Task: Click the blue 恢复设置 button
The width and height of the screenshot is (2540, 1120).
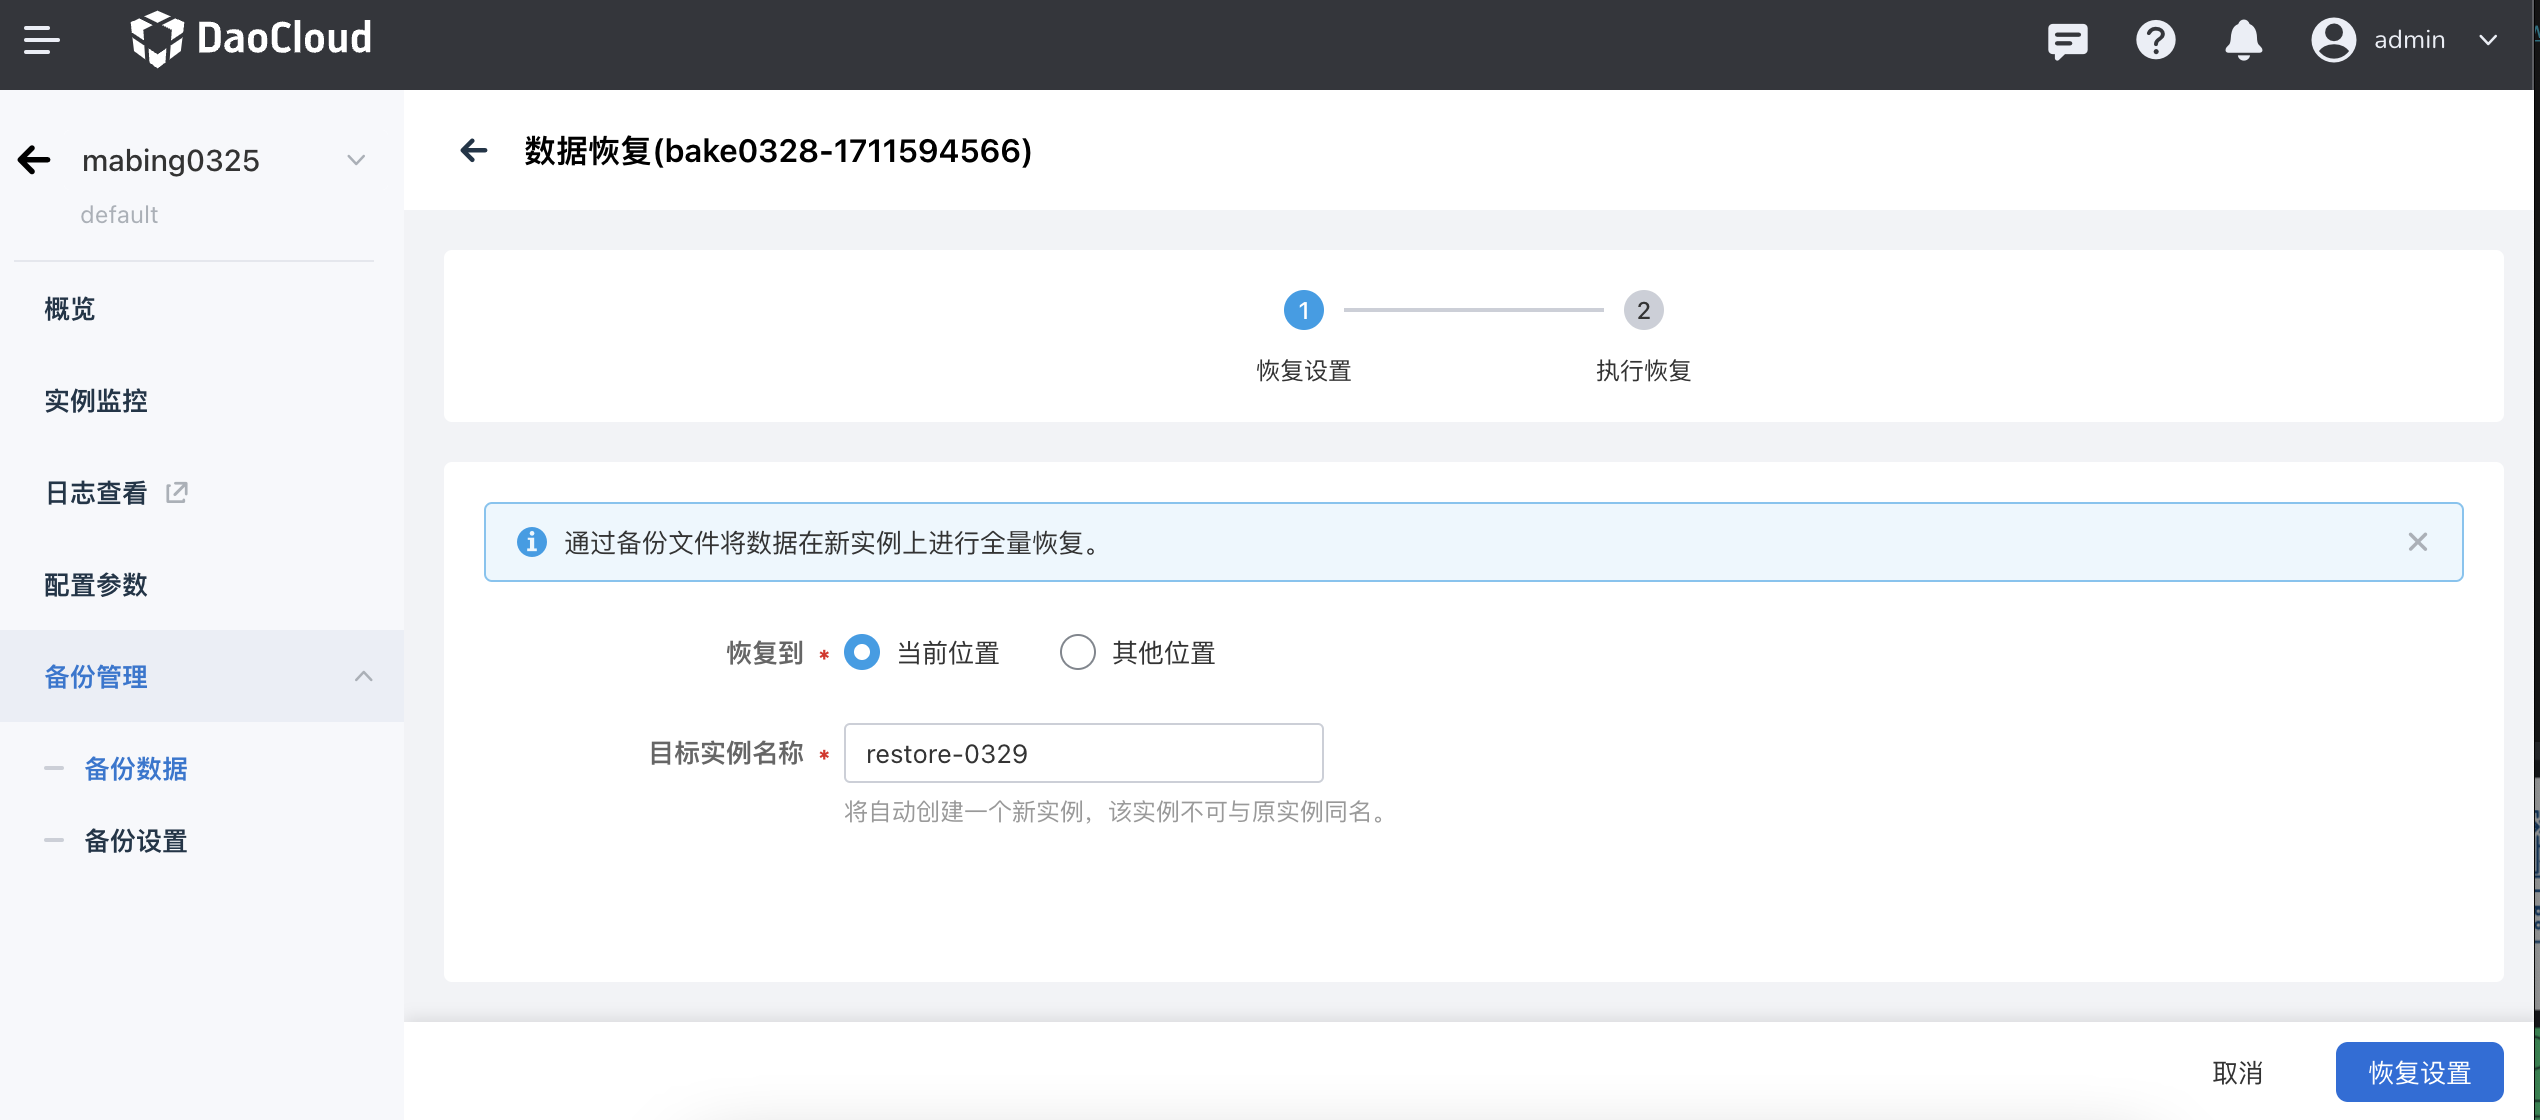Action: [x=2419, y=1072]
